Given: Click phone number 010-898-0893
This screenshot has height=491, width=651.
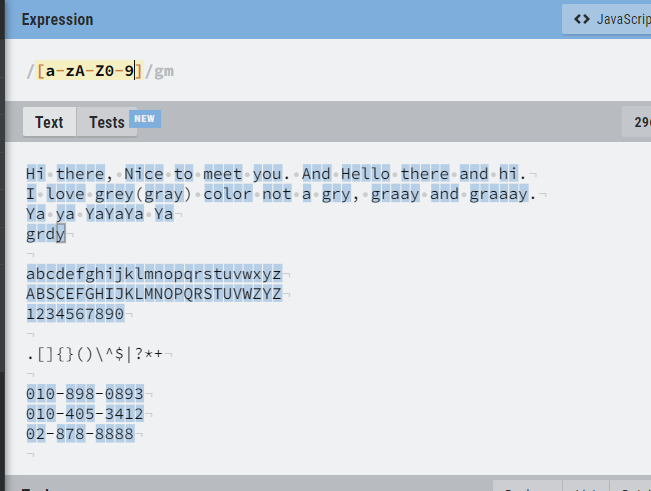Looking at the screenshot, I should (x=85, y=394).
